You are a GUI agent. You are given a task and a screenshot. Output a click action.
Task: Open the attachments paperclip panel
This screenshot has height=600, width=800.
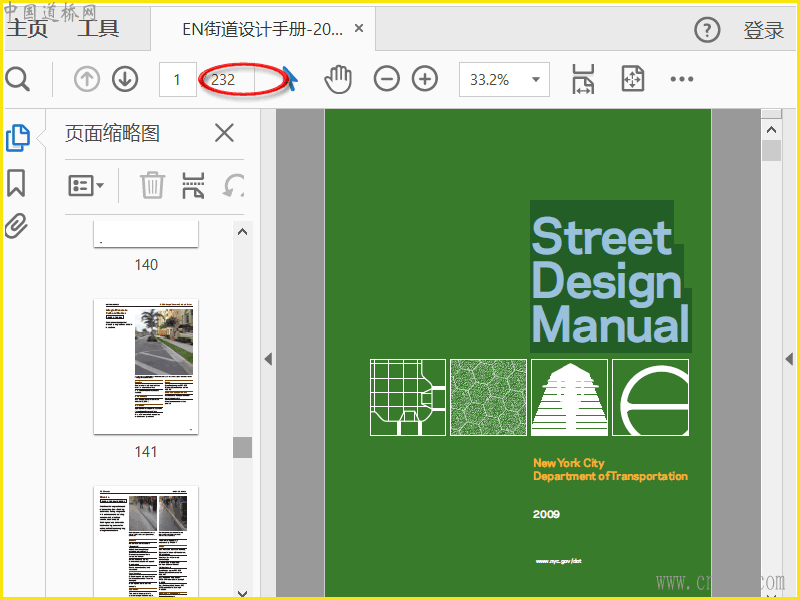(16, 227)
